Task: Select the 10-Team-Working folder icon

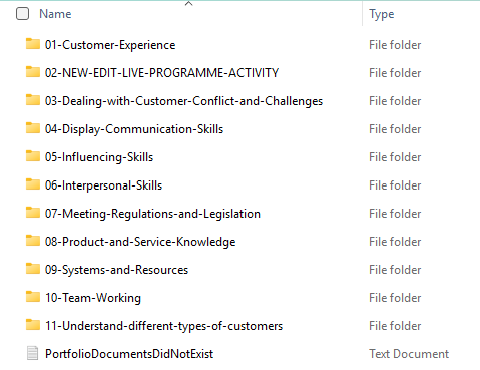Action: click(33, 297)
